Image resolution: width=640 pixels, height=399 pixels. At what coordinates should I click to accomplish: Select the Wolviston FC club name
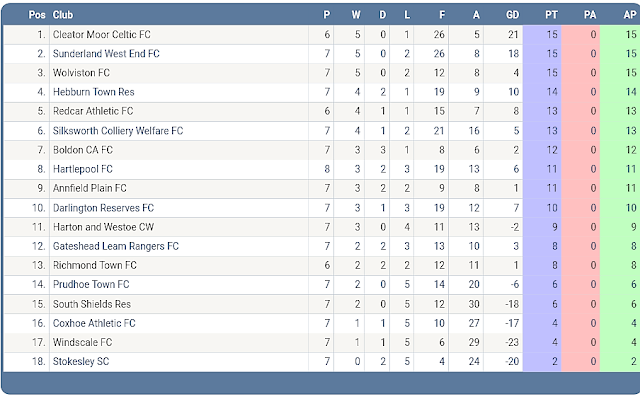pyautogui.click(x=81, y=73)
